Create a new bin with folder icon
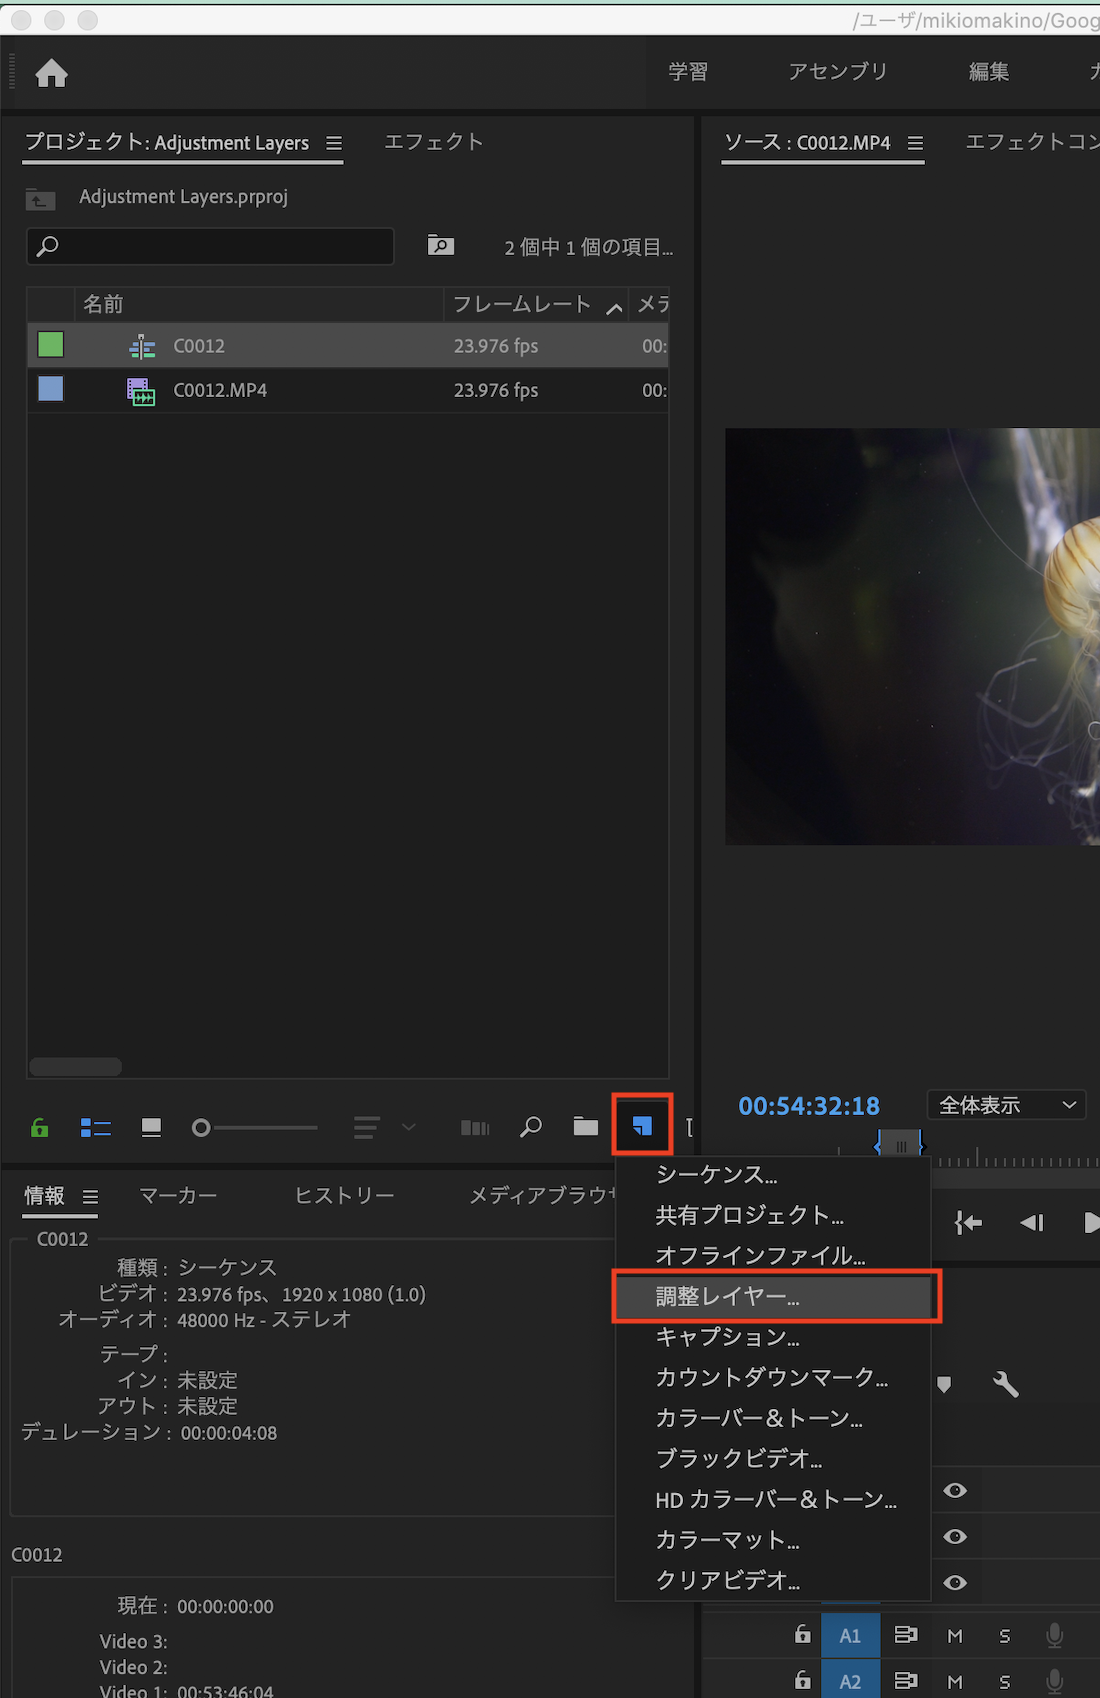The height and width of the screenshot is (1698, 1100). (x=586, y=1127)
